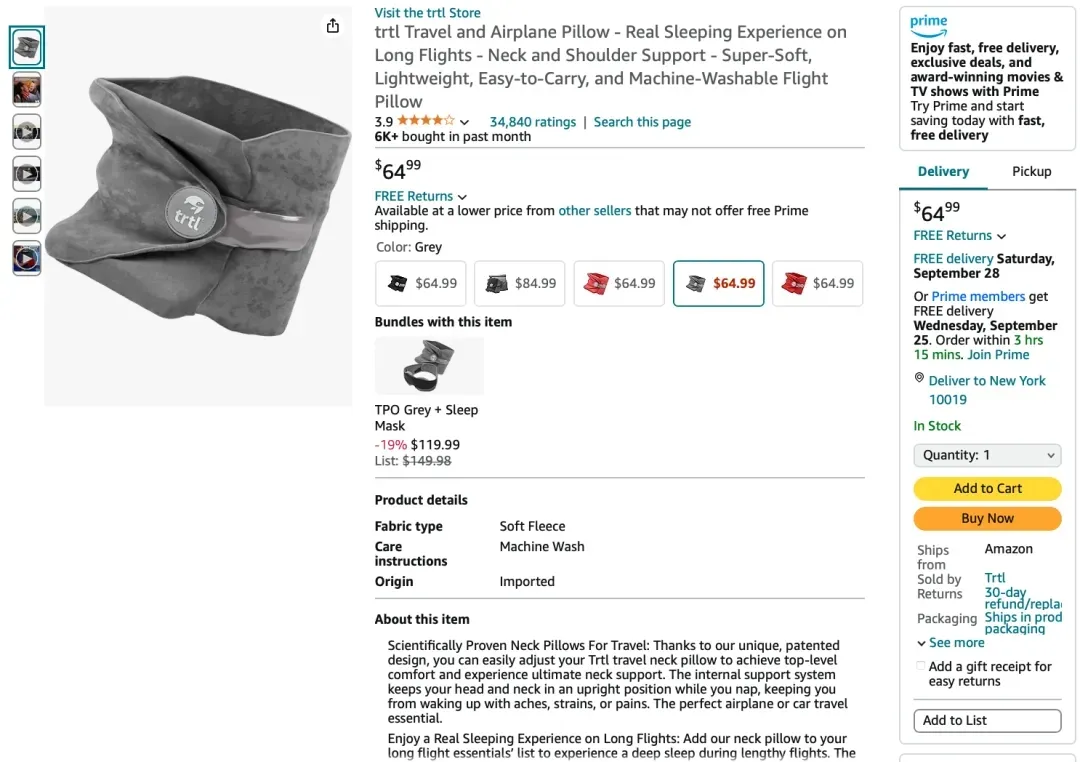The image size is (1080, 762).
Task: Click the Add to Cart button
Action: [x=987, y=488]
